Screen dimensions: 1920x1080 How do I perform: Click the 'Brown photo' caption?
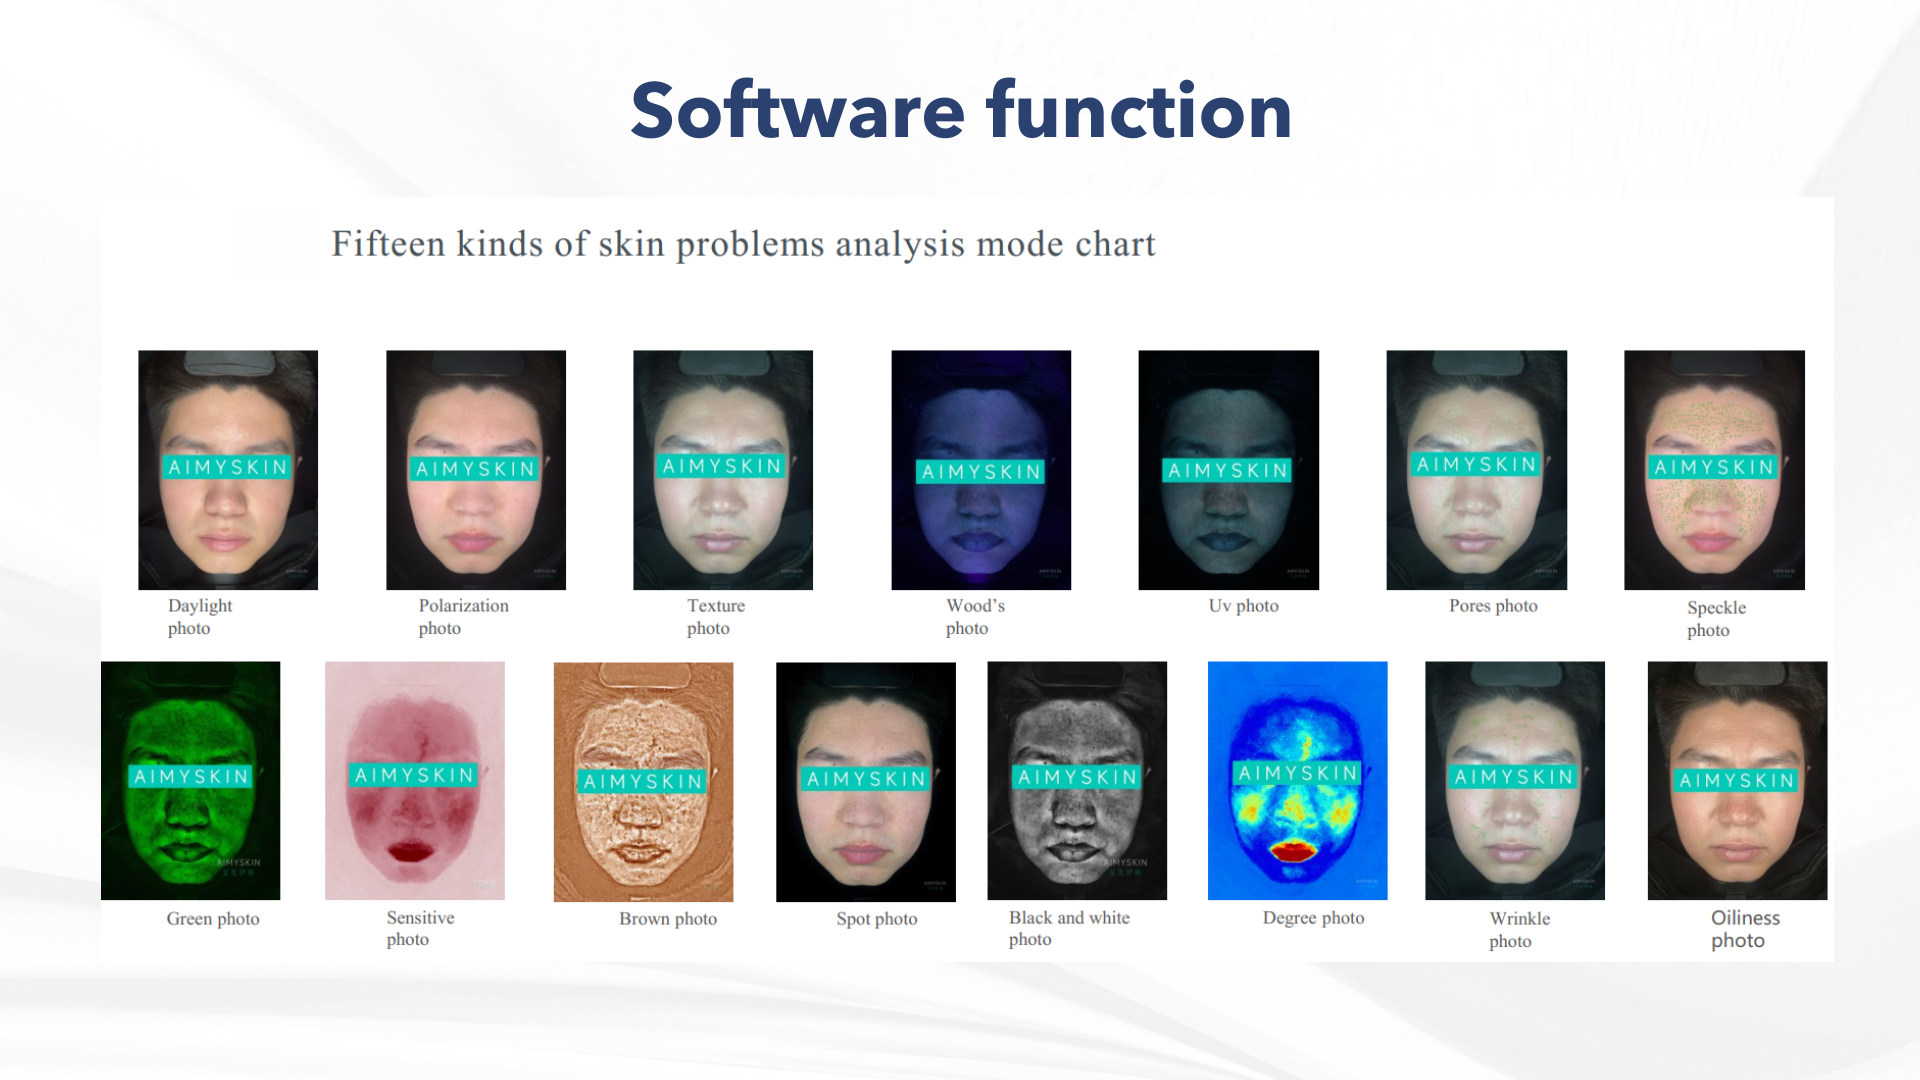coord(668,919)
